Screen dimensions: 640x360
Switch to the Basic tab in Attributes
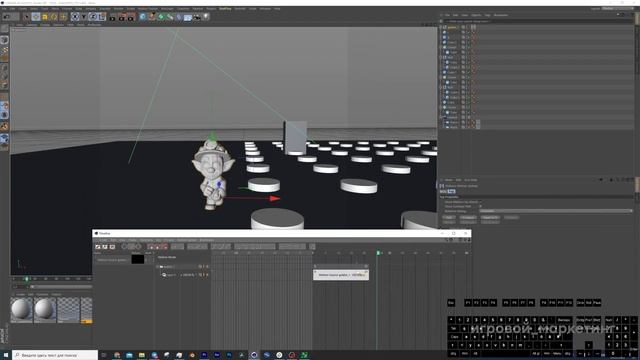(x=443, y=191)
